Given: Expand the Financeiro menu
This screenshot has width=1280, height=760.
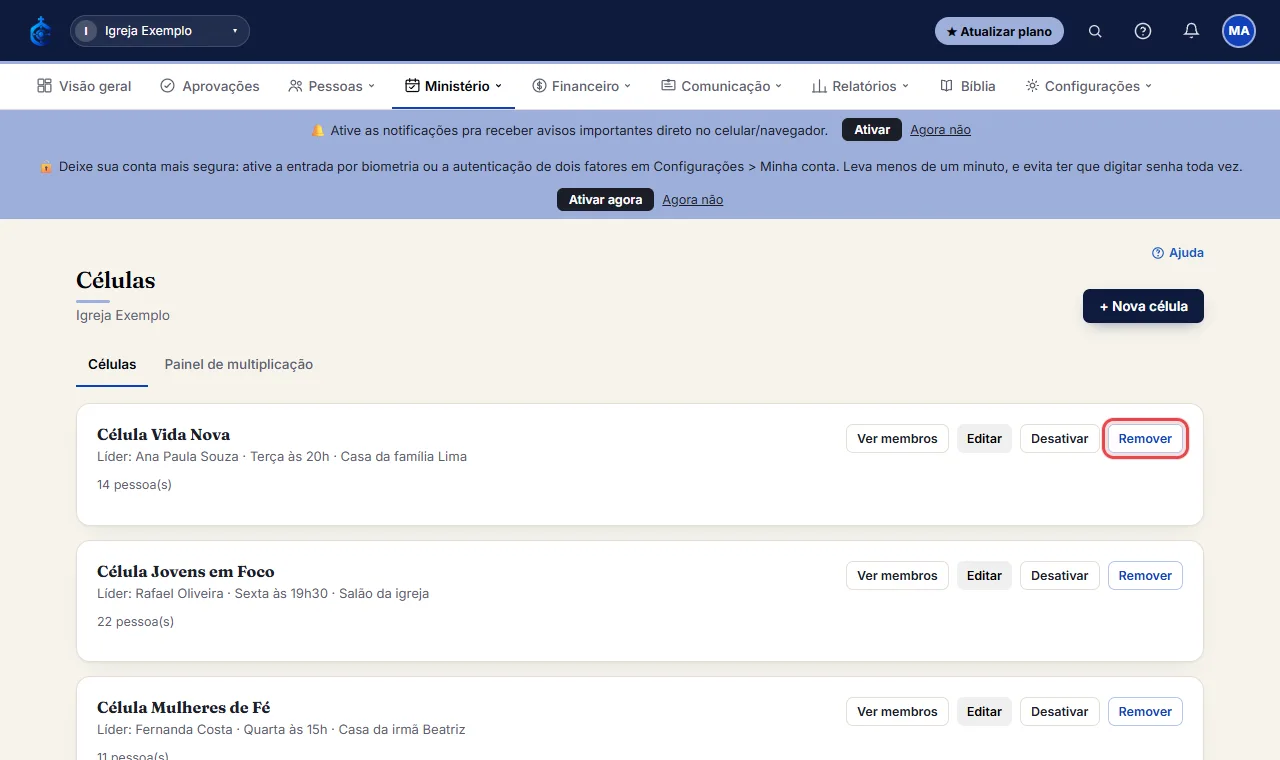Looking at the screenshot, I should point(582,86).
